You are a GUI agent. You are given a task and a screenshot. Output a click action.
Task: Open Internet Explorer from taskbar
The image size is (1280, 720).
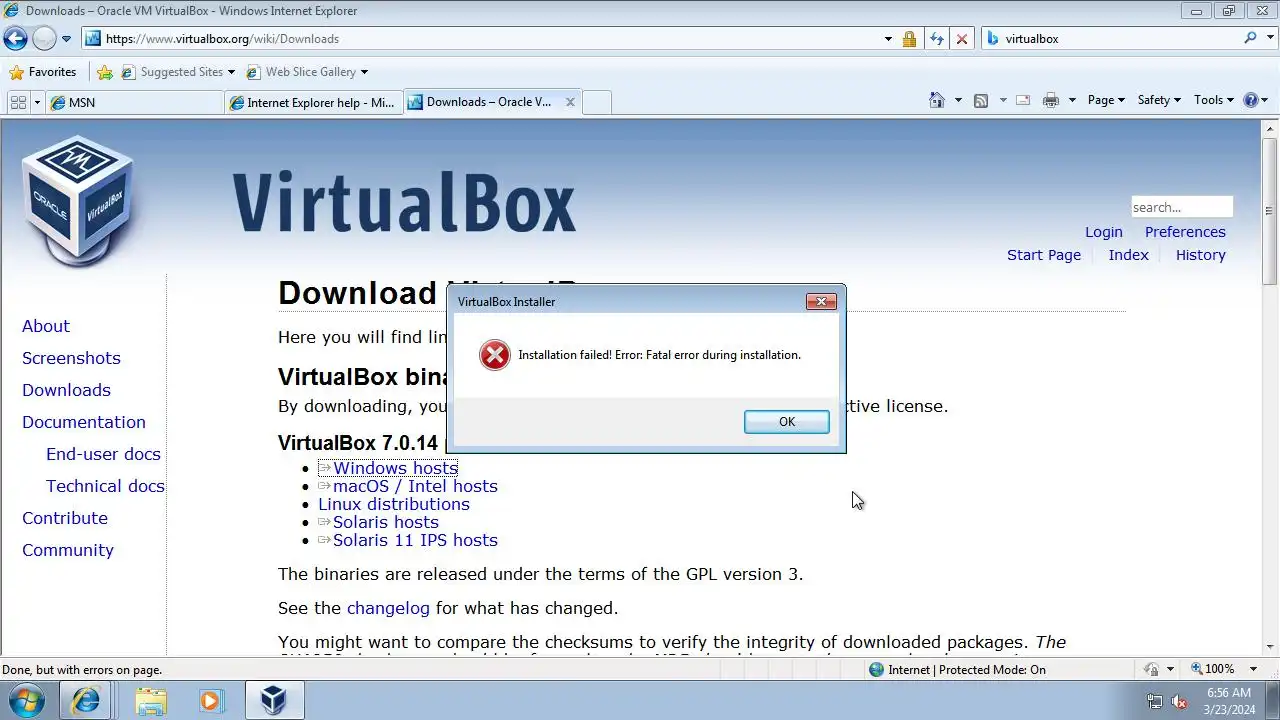pyautogui.click(x=86, y=700)
